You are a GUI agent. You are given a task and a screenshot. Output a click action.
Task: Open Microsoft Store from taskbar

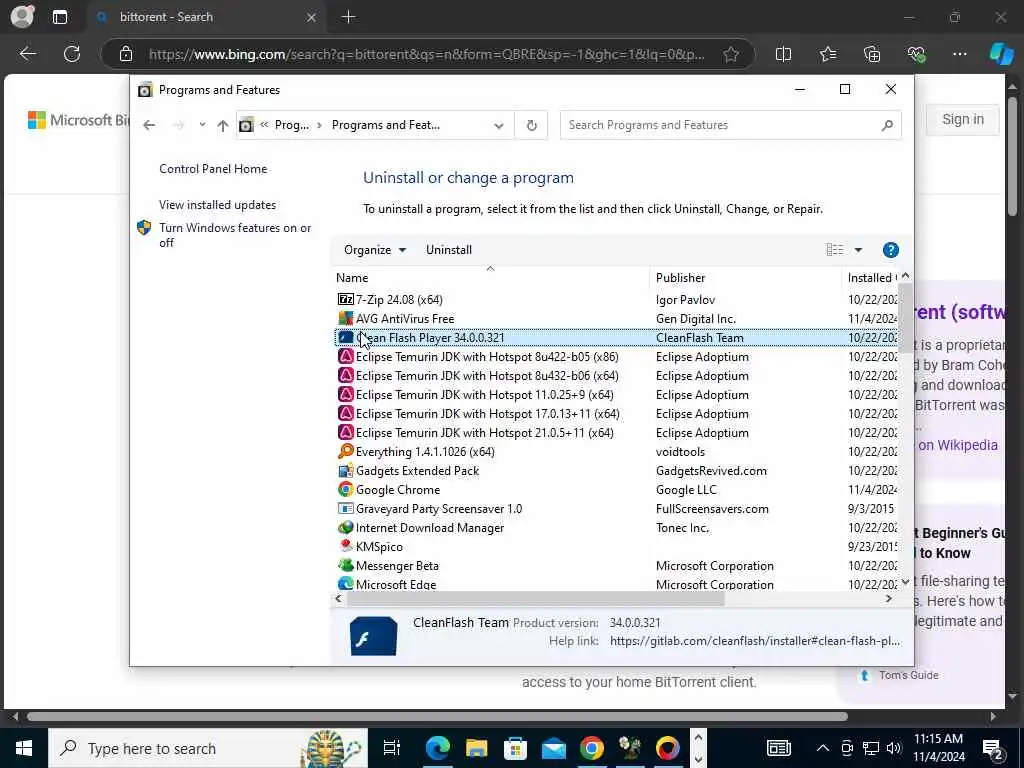click(x=515, y=748)
